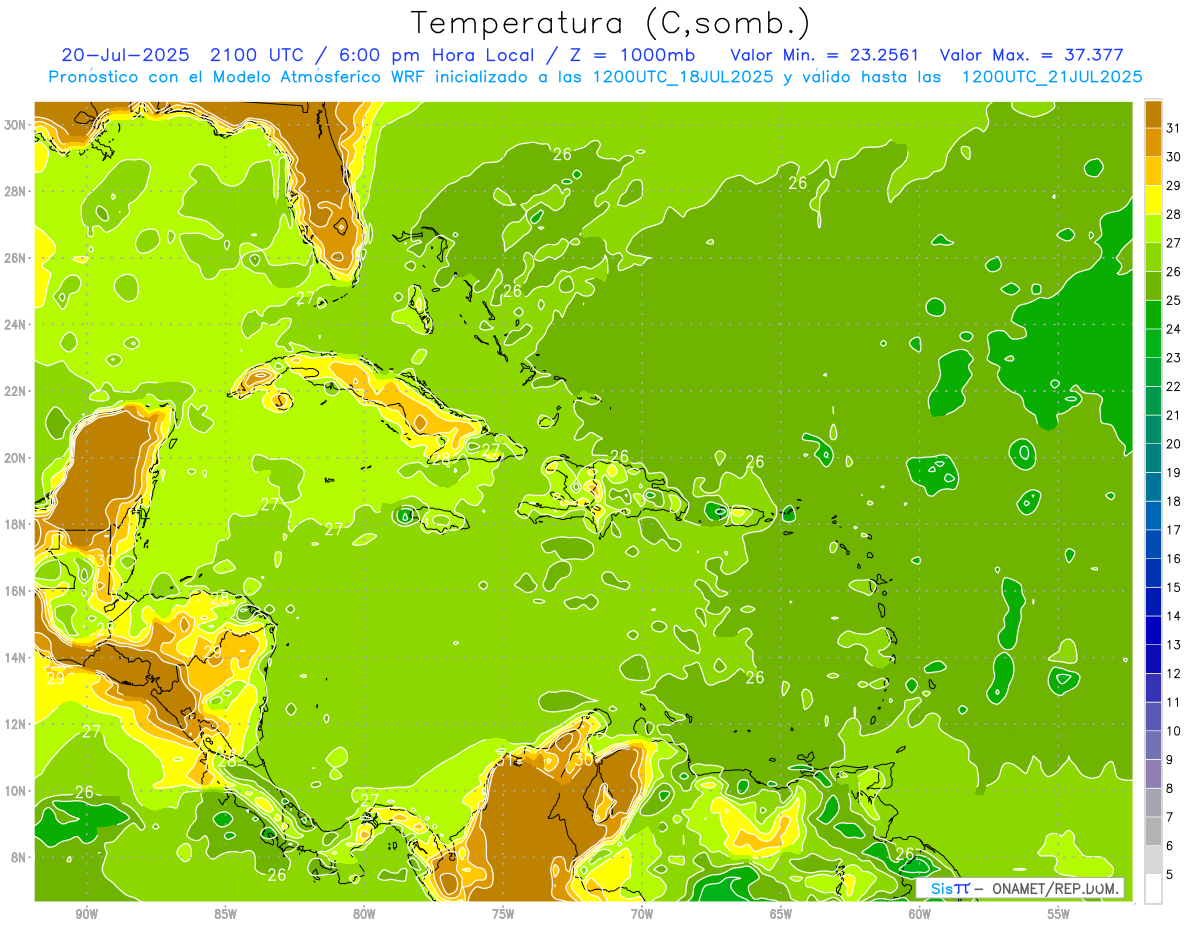
Task: Click legend swatch between 26 and 27
Action: point(1153,256)
